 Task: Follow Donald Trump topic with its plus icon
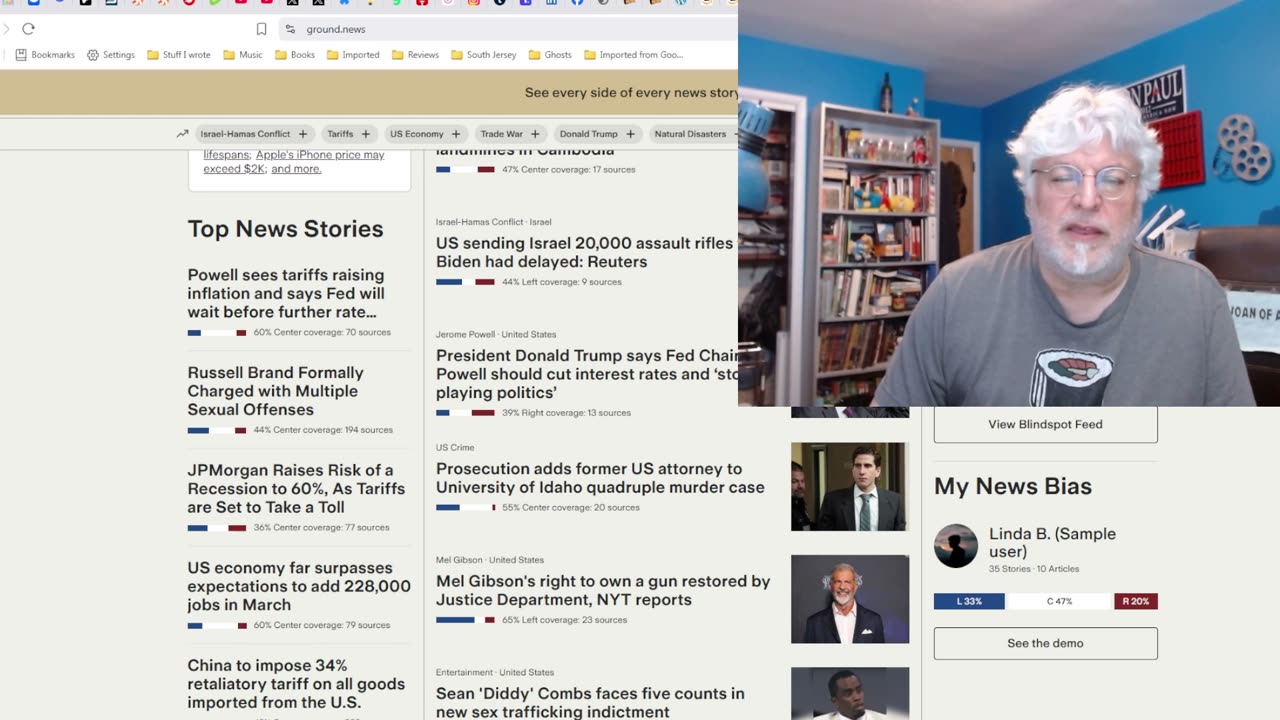630,134
